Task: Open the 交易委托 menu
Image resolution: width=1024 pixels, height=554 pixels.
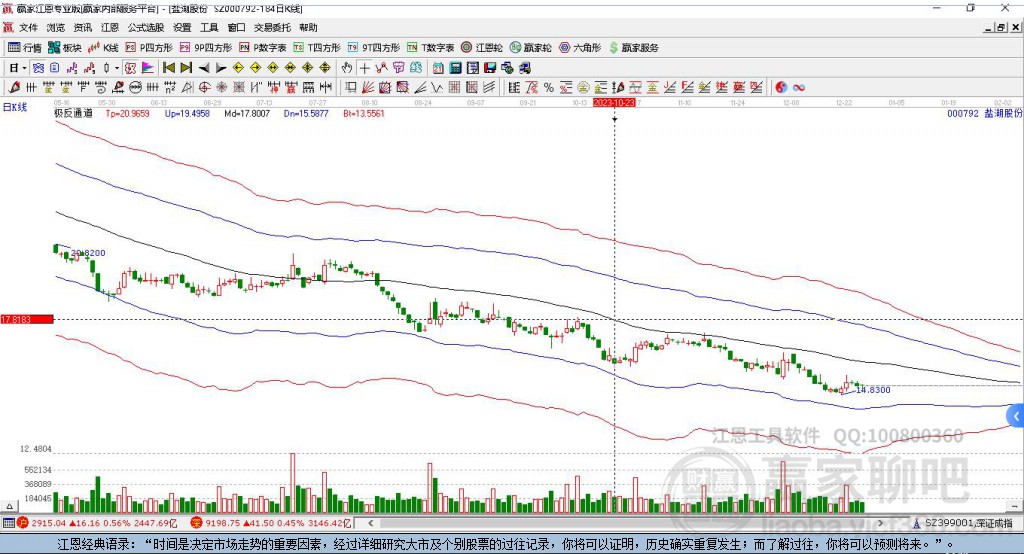Action: click(272, 27)
